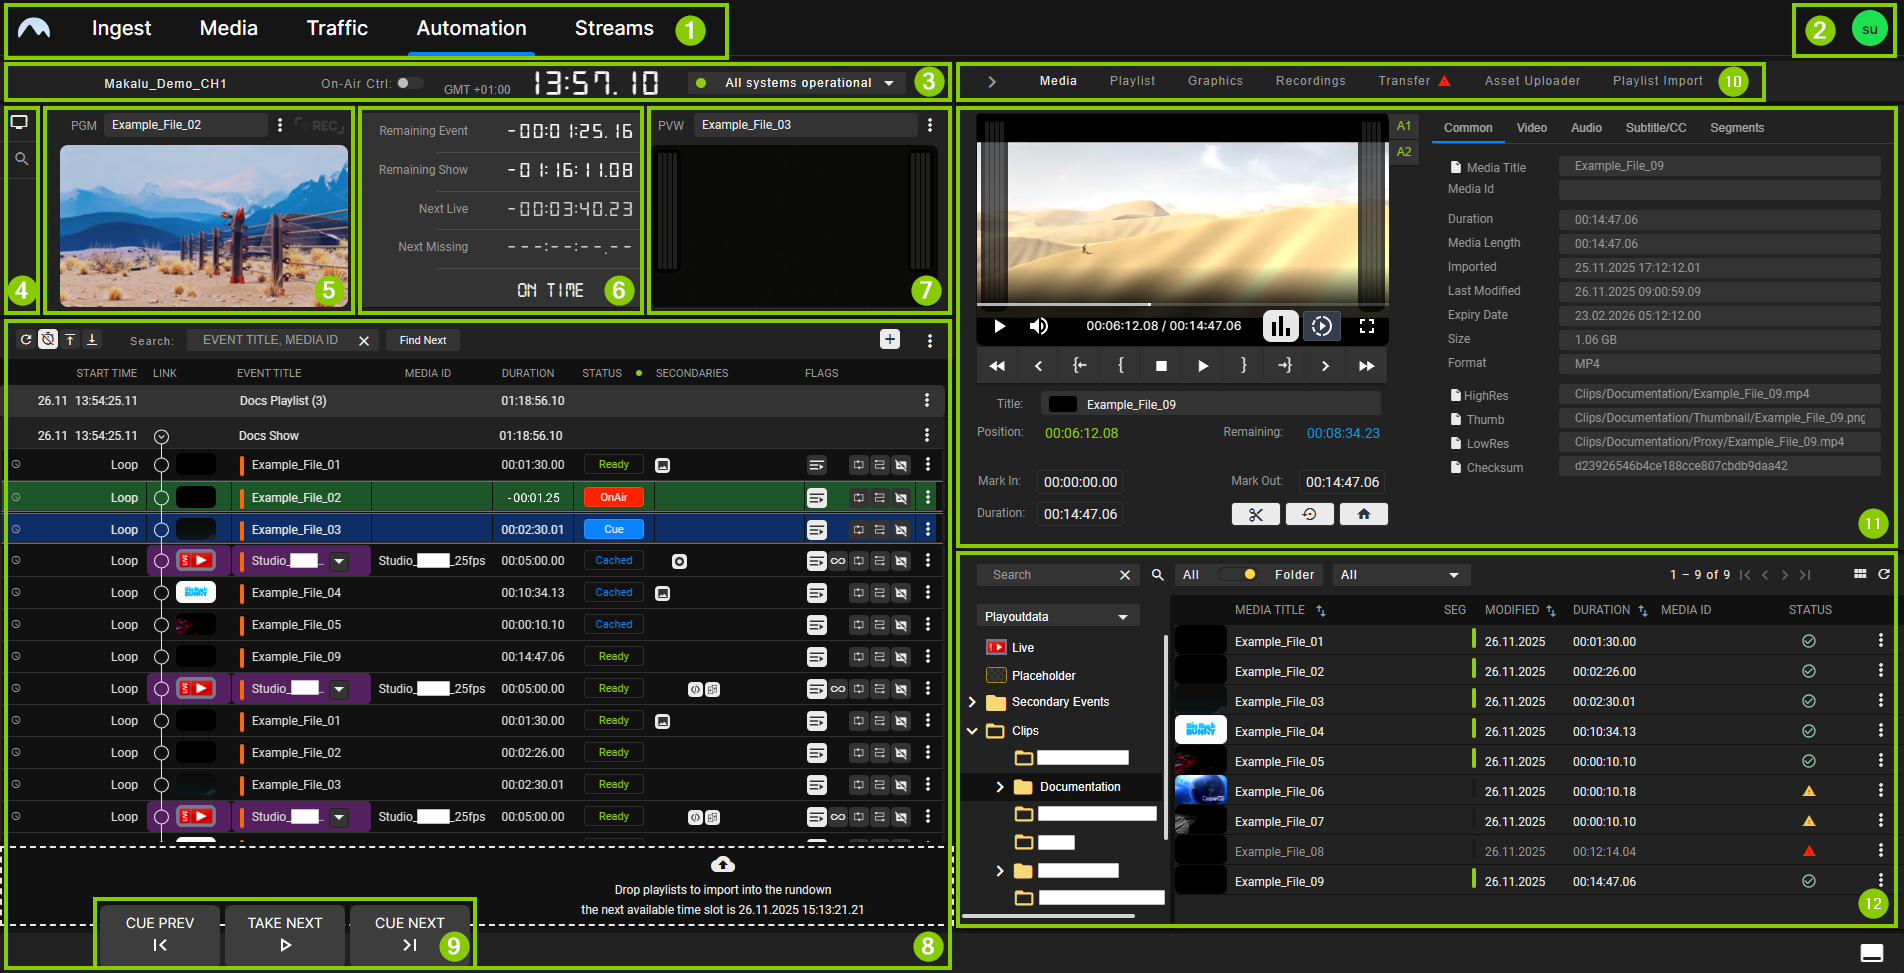Viewport: 1904px width, 973px height.
Task: Switch library to grid view
Action: [1860, 574]
